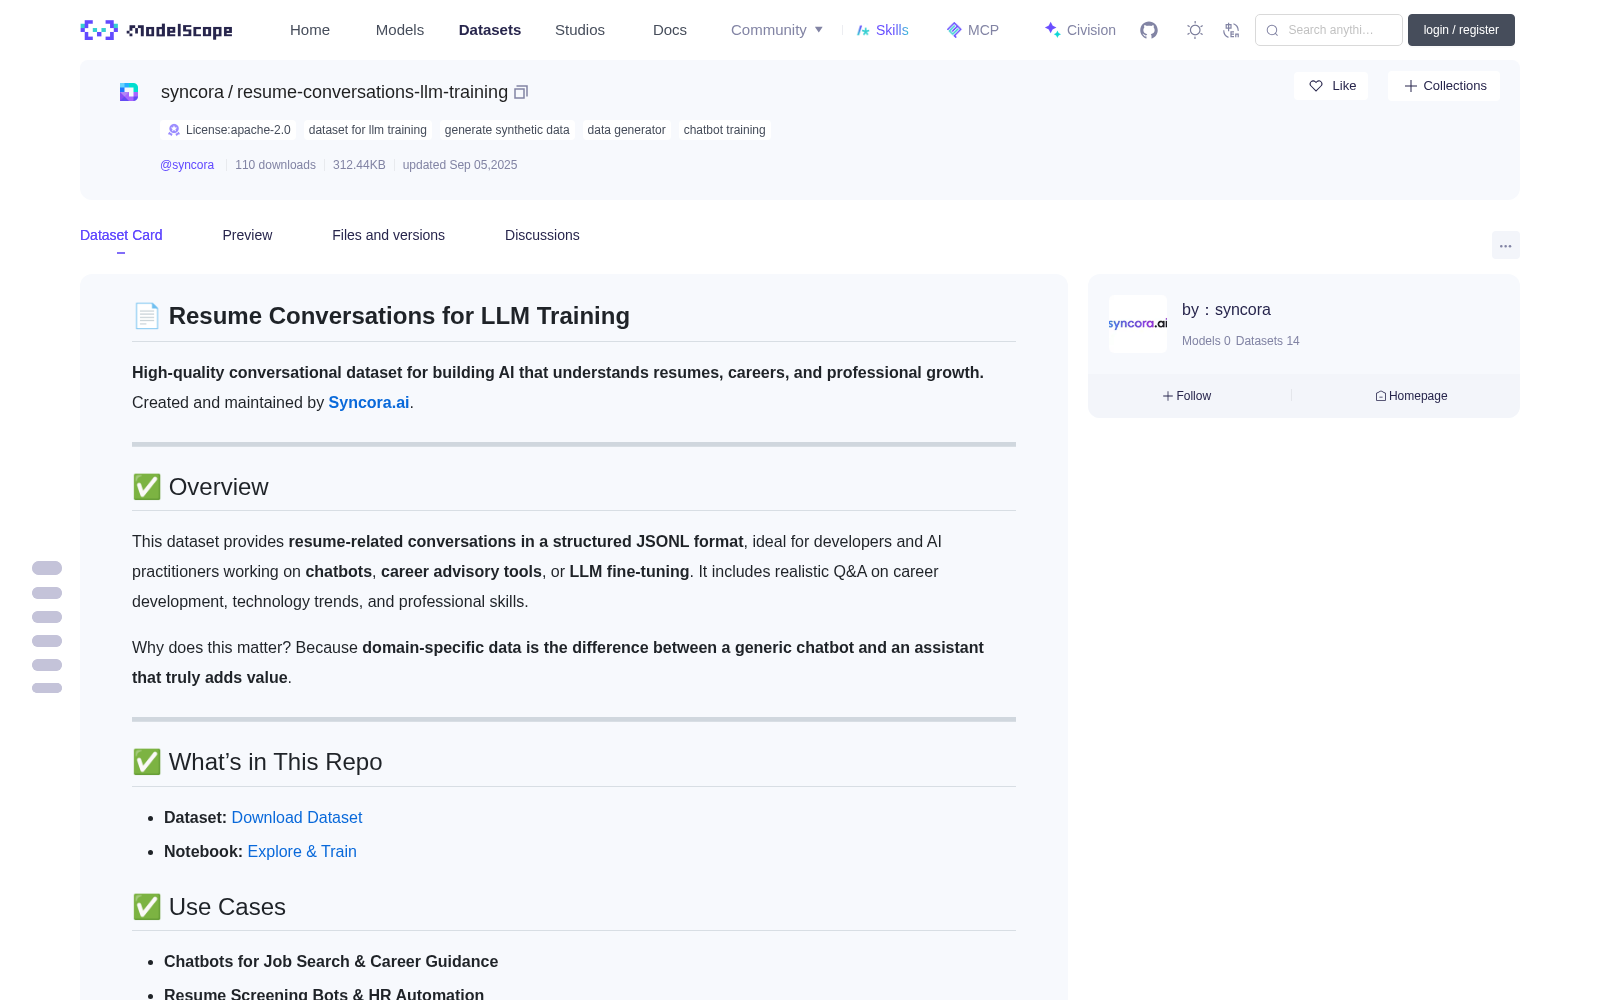Viewport: 1600px width, 1000px height.
Task: Click the syncora dataset avatar icon
Action: 129,92
